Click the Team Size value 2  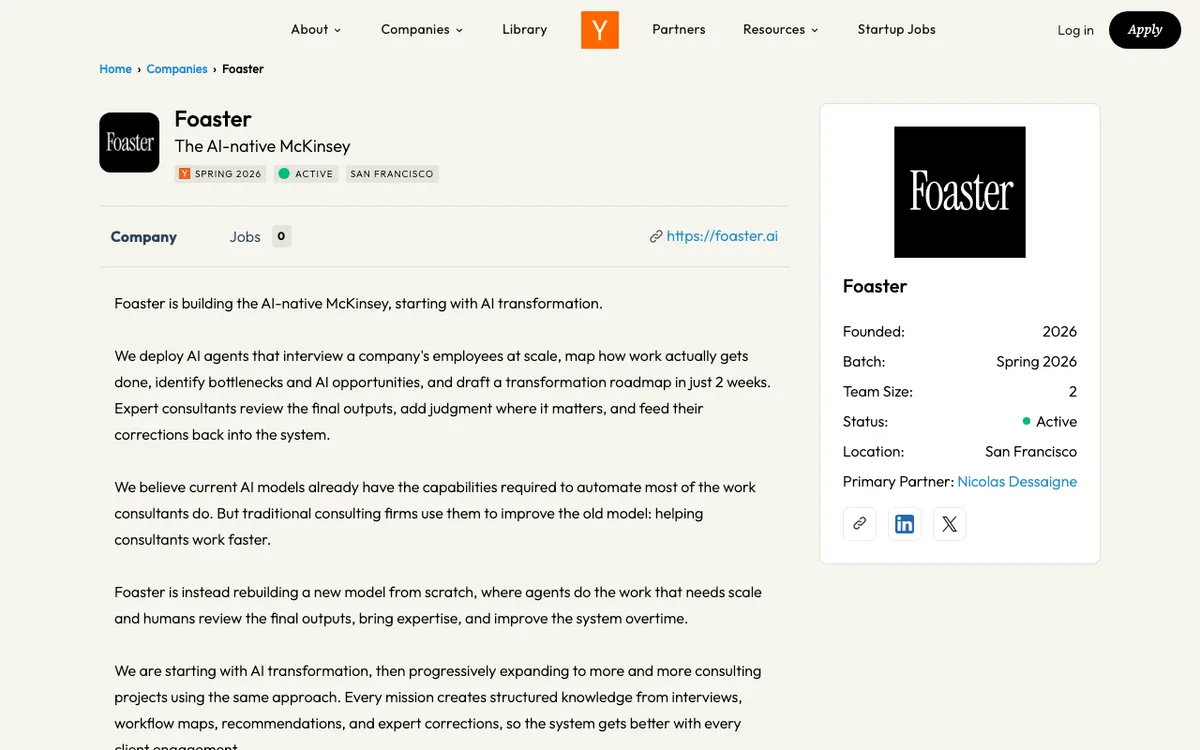click(1073, 391)
